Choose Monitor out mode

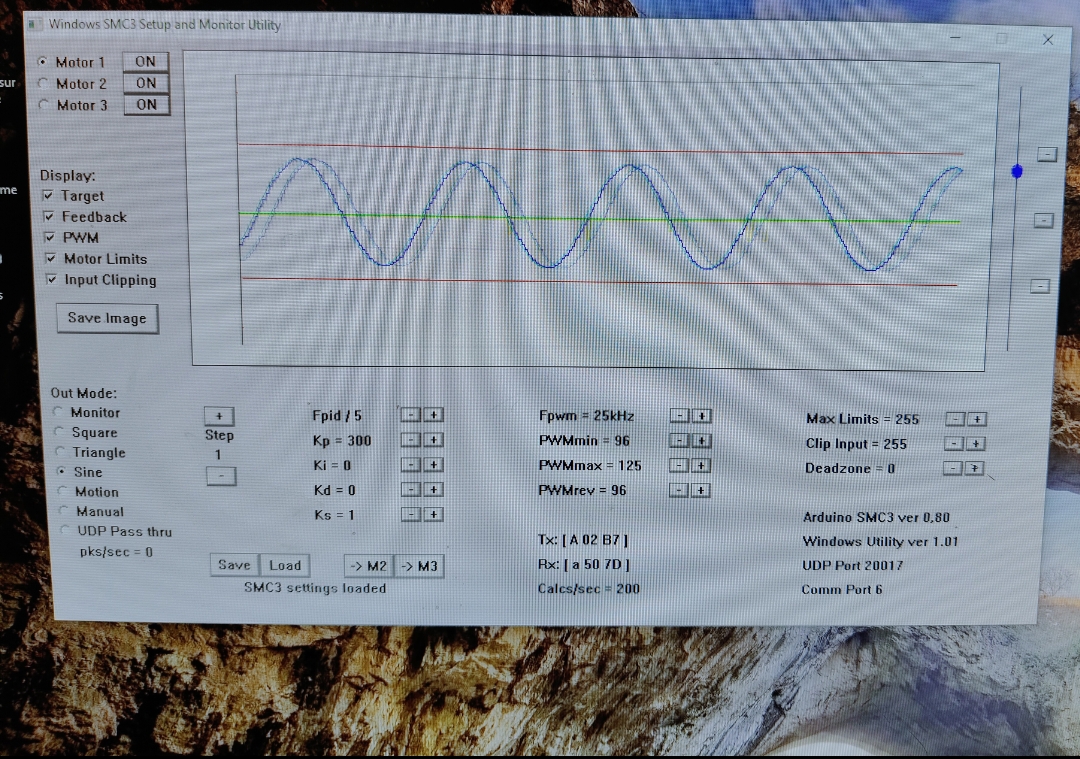click(58, 412)
